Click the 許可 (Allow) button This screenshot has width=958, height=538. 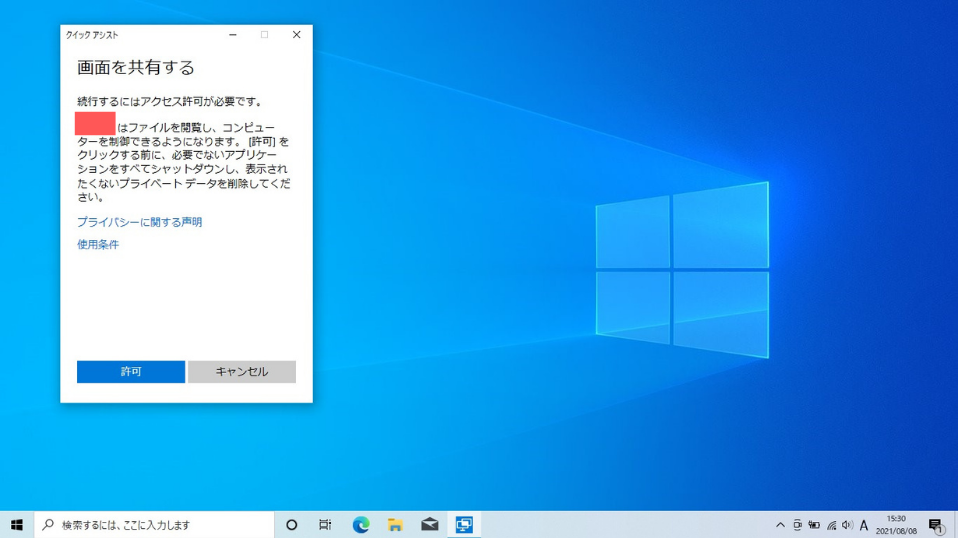(131, 371)
